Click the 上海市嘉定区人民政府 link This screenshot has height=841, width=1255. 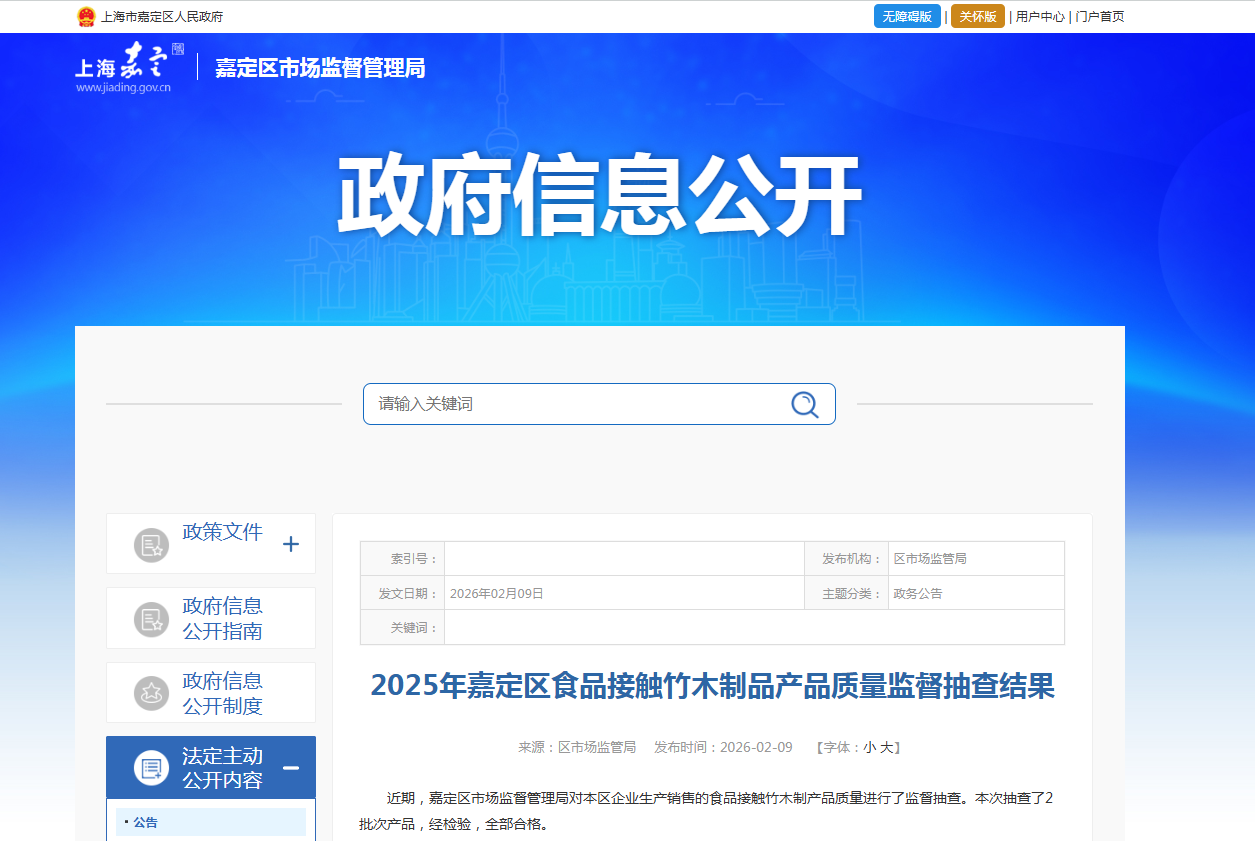coord(162,17)
